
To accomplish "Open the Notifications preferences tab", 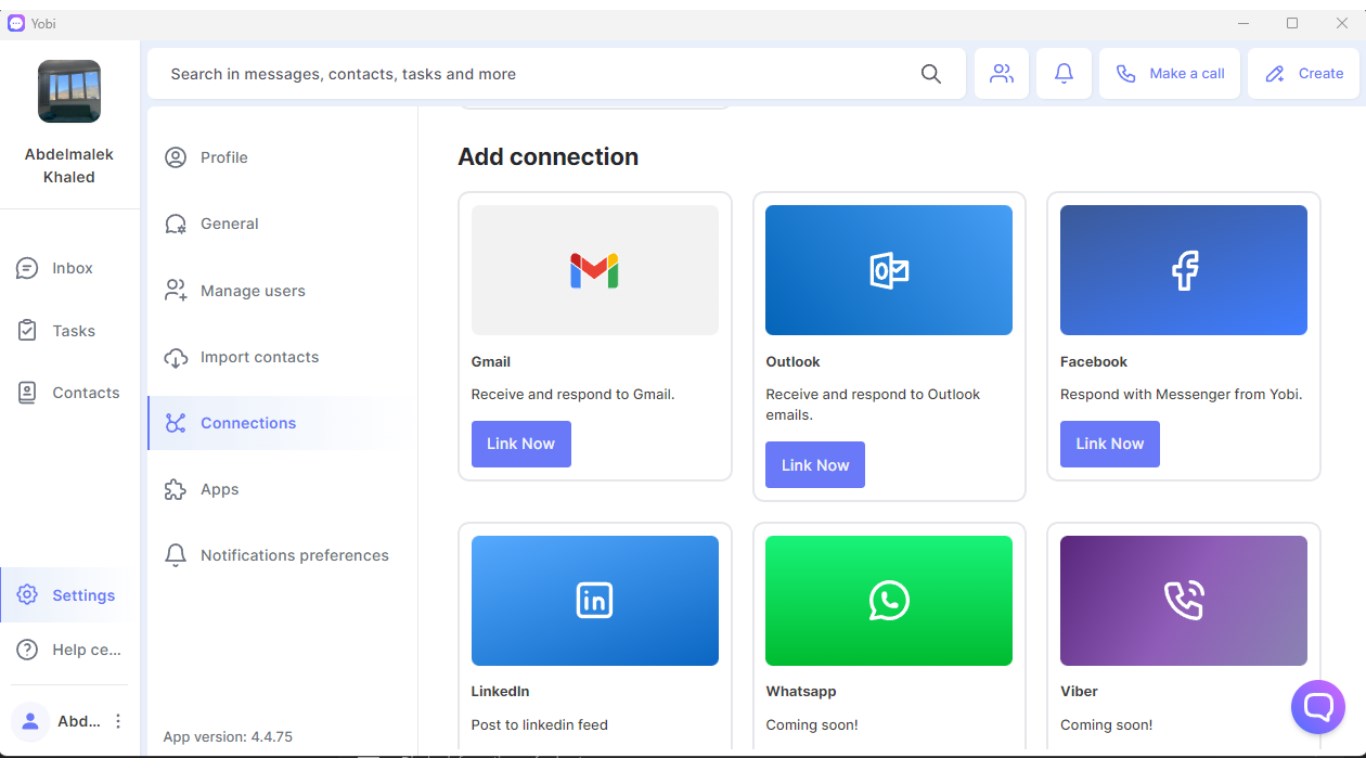I will (282, 555).
